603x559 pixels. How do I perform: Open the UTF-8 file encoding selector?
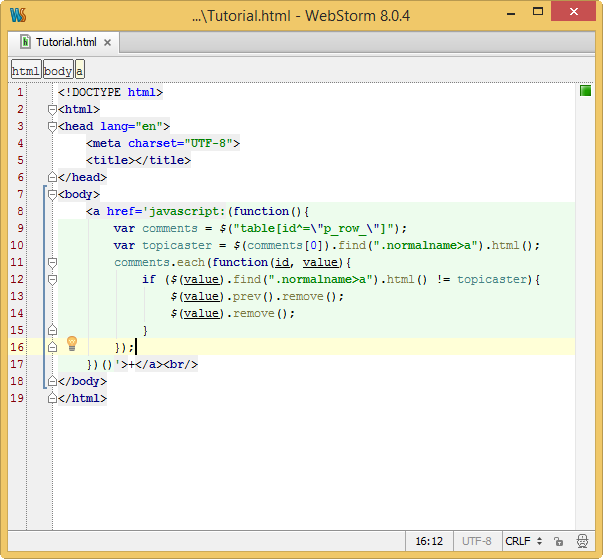[x=477, y=541]
